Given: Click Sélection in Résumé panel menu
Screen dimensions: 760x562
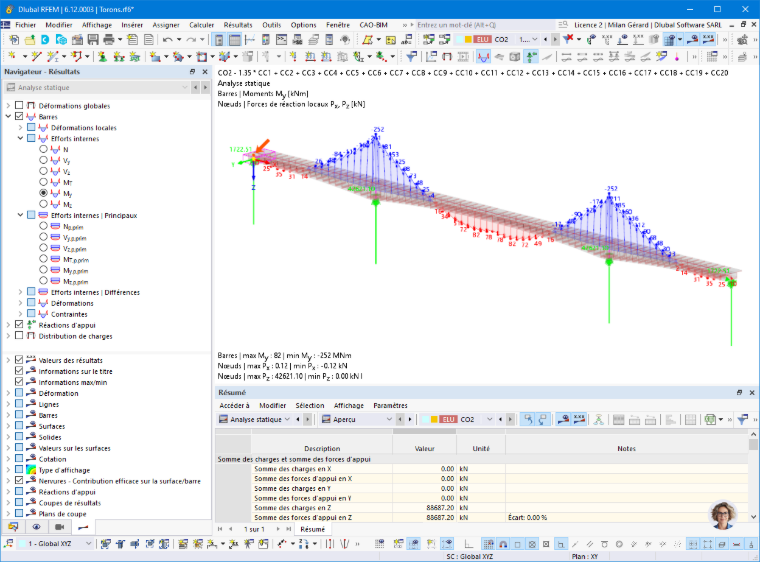Looking at the screenshot, I should pos(310,405).
